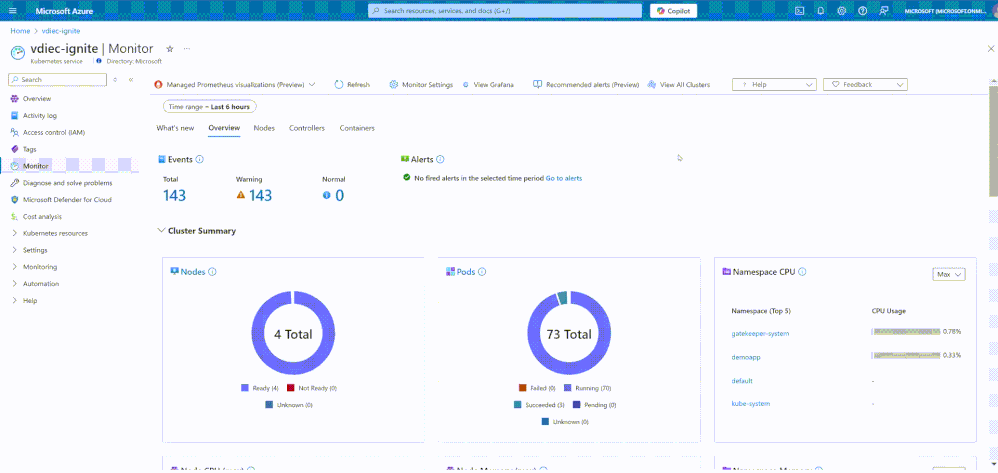
Task: Click the Normal events count 0
Action: [339, 195]
